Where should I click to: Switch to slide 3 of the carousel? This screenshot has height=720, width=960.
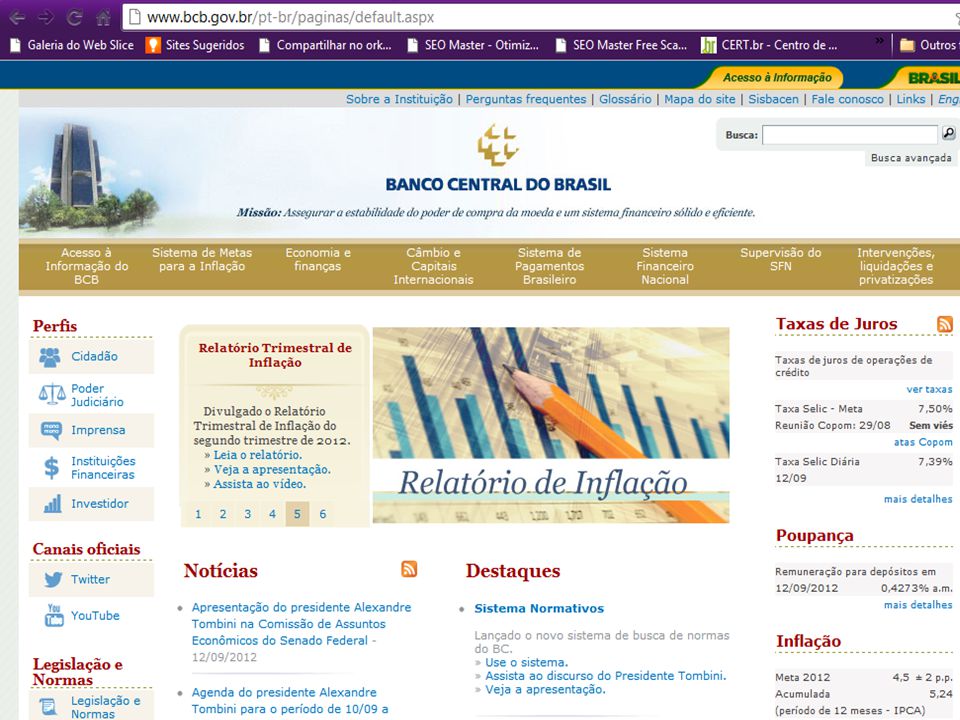248,514
